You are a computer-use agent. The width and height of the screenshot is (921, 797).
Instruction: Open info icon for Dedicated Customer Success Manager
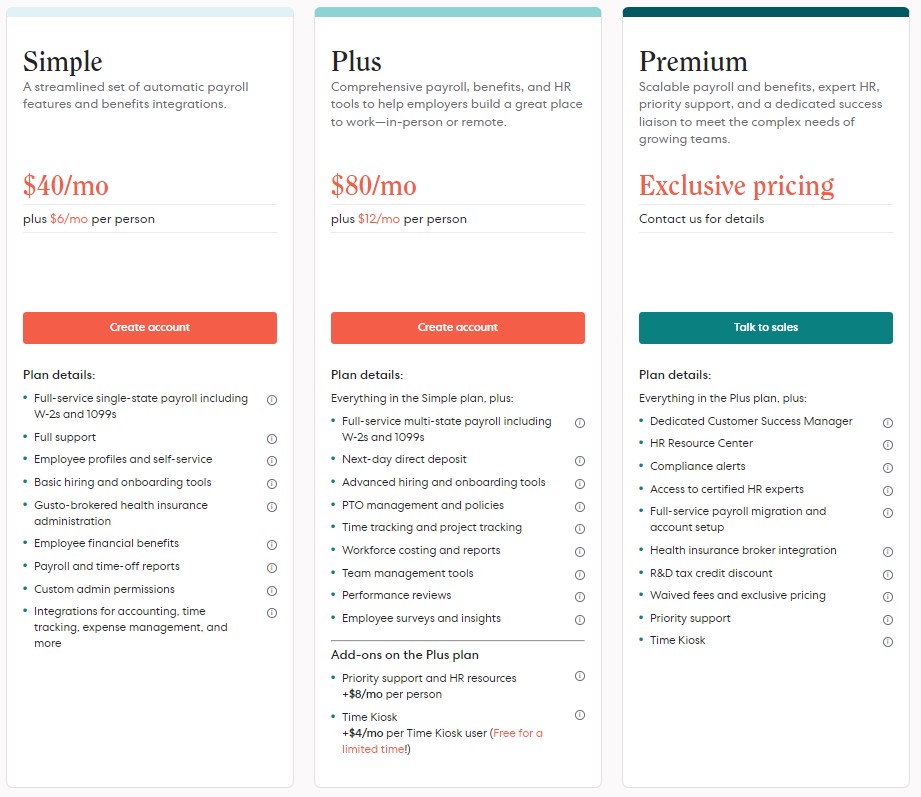tap(888, 423)
